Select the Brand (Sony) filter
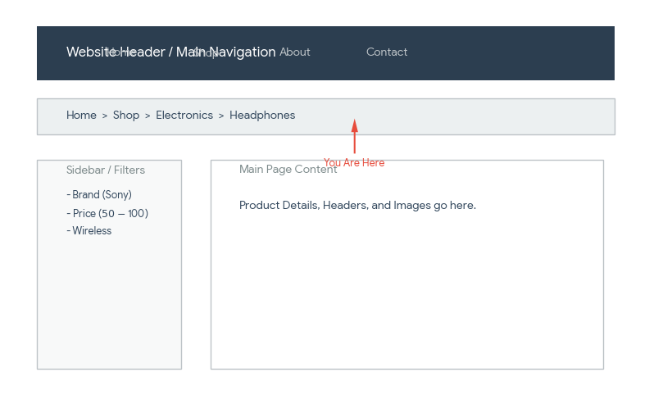 (x=99, y=195)
